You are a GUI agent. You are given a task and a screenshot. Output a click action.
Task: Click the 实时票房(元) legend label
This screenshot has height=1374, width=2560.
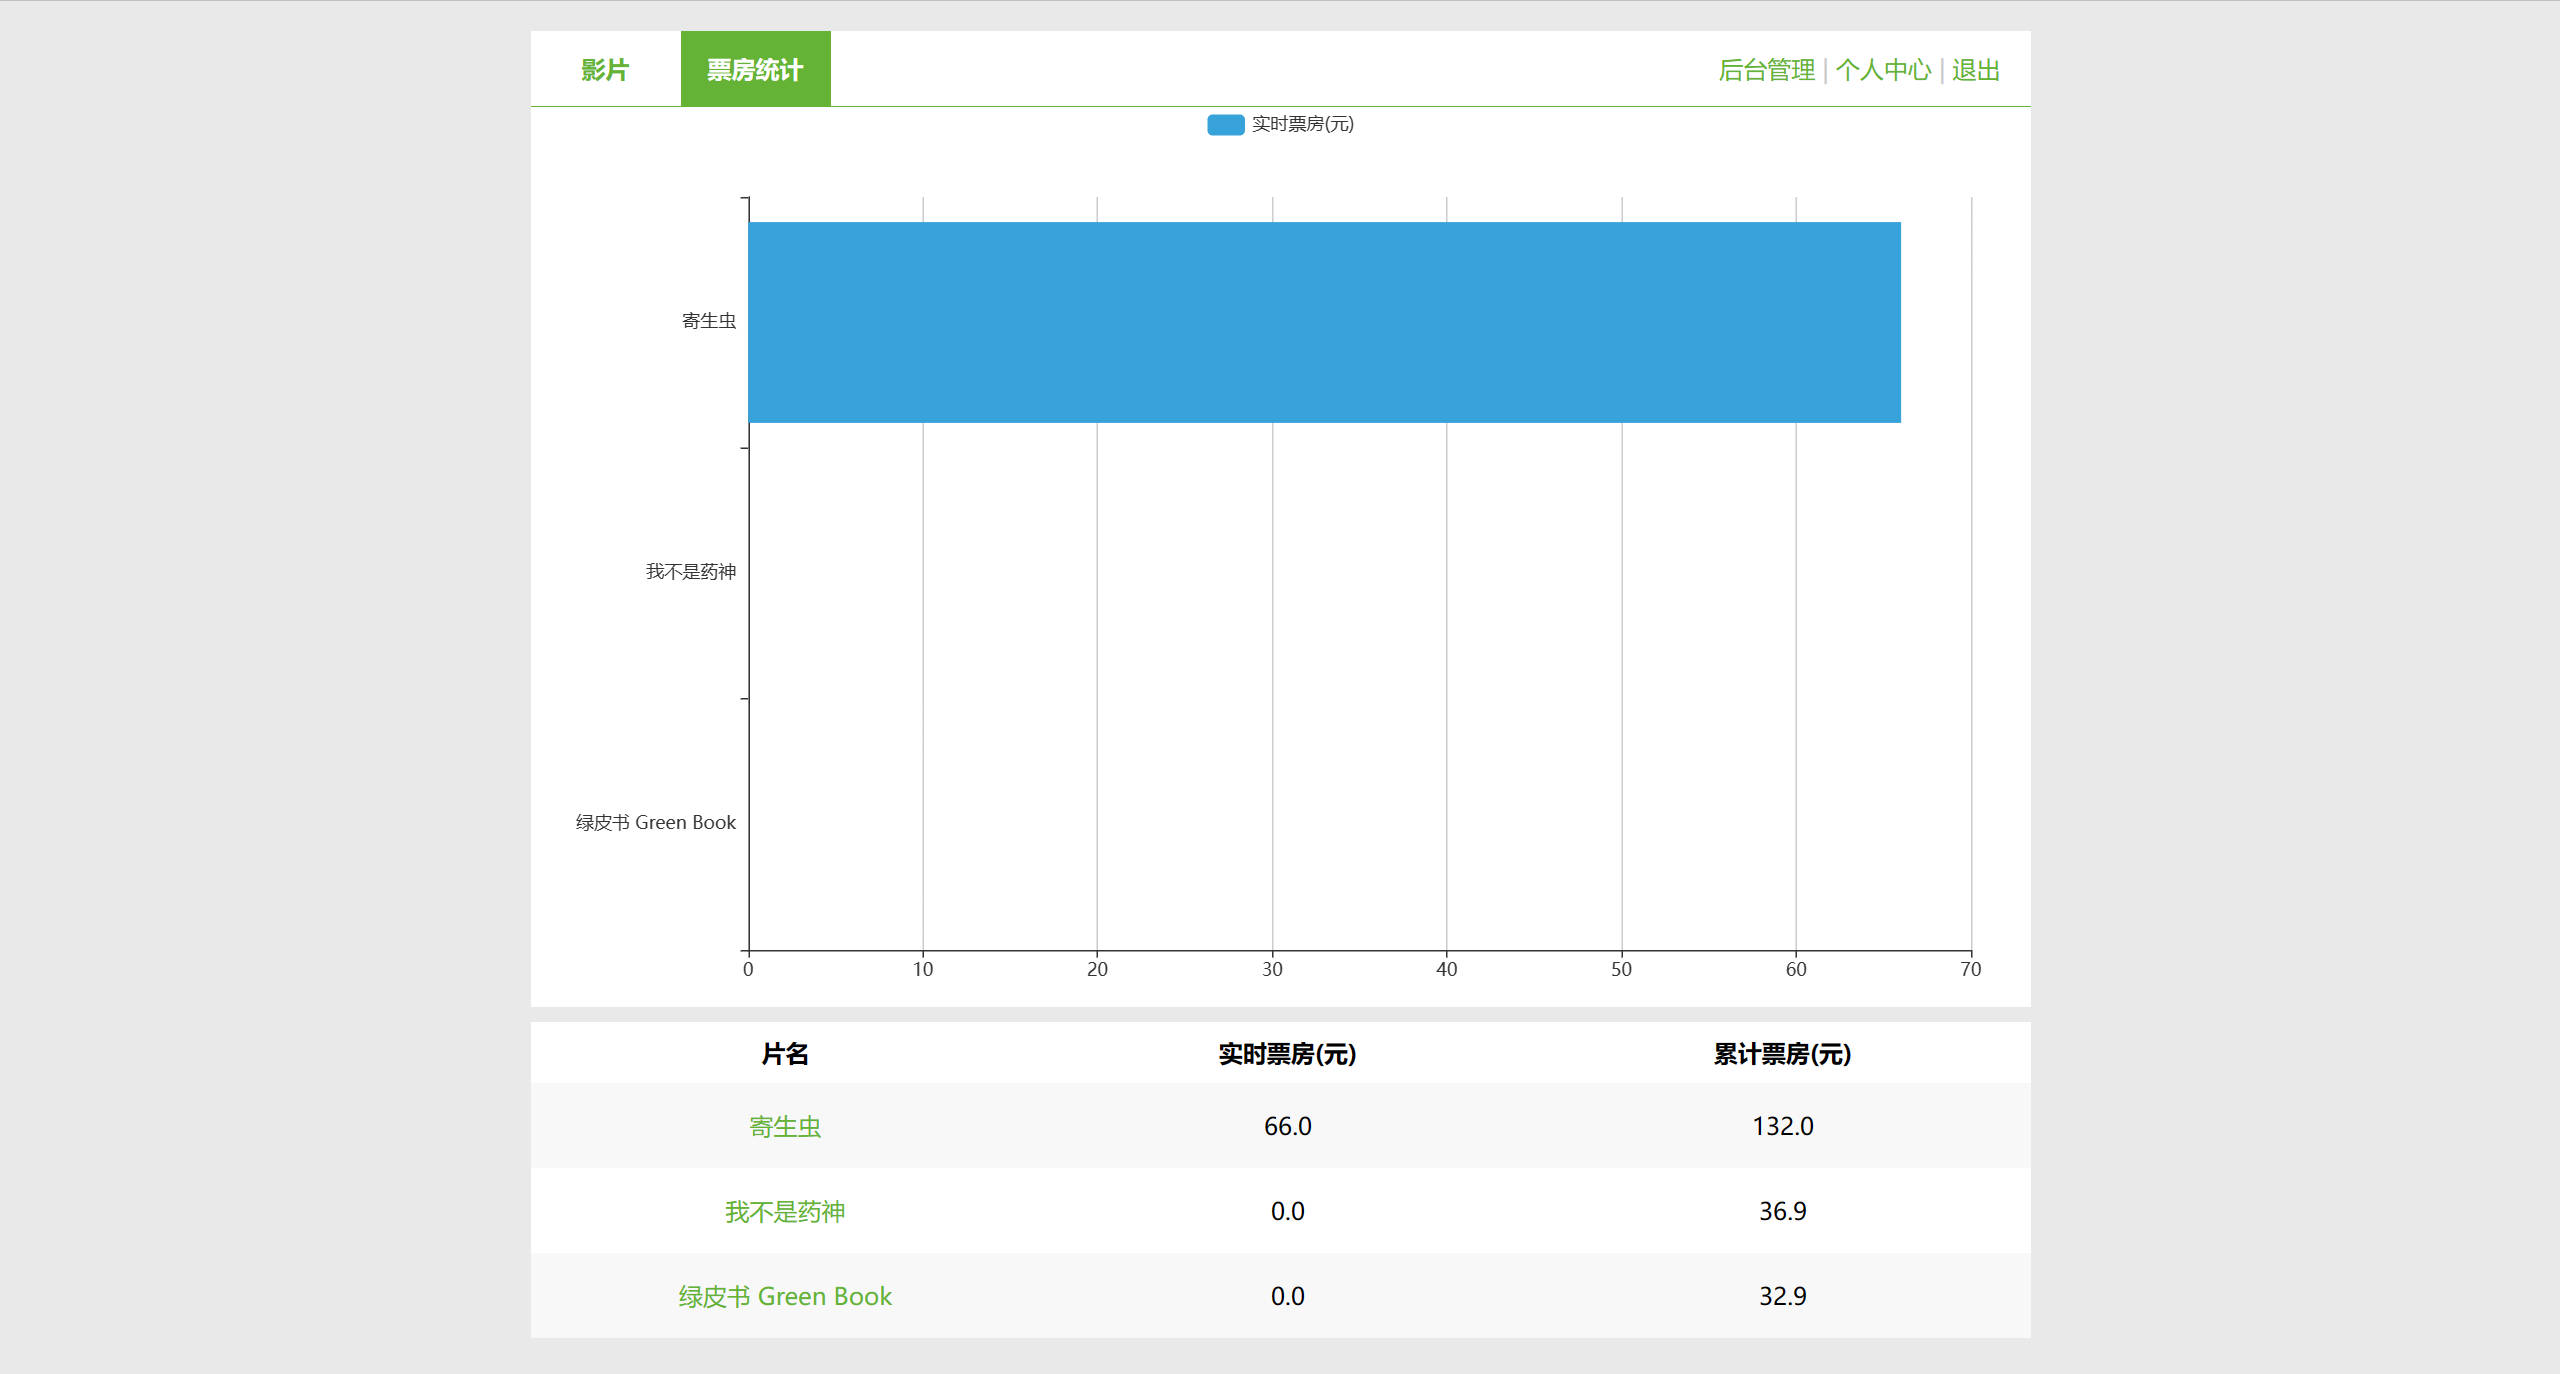click(x=1302, y=124)
